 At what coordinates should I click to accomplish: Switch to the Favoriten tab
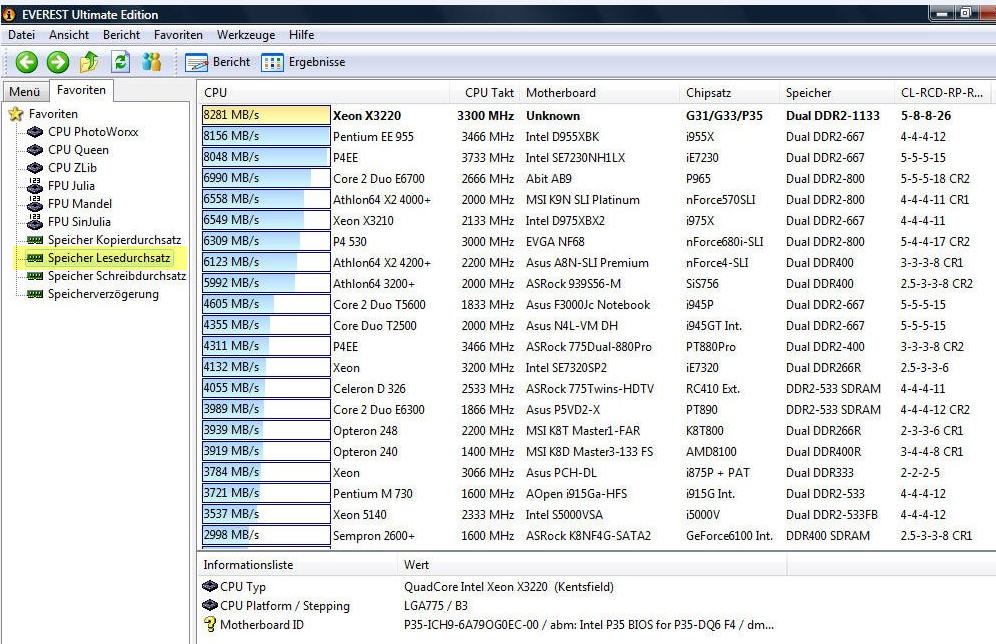pos(81,90)
